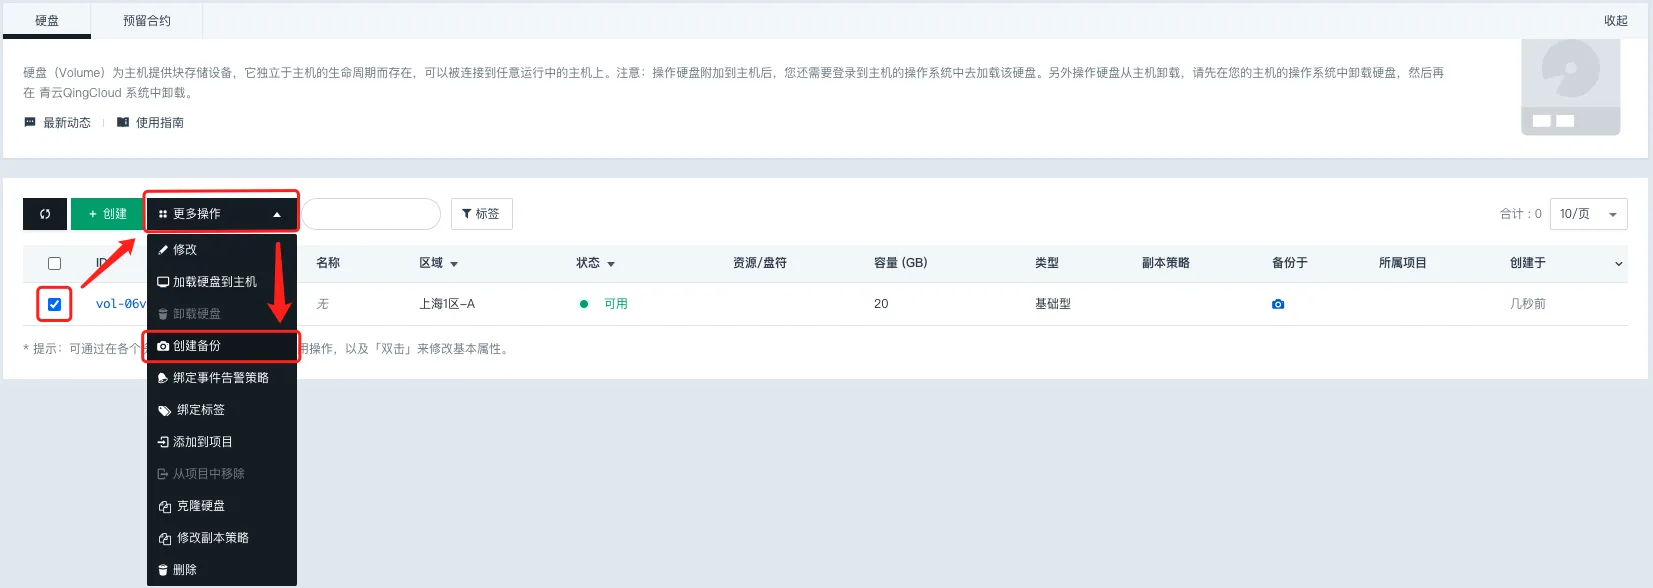Image resolution: width=1653 pixels, height=588 pixels.
Task: Click inside the search input box
Action: point(371,214)
